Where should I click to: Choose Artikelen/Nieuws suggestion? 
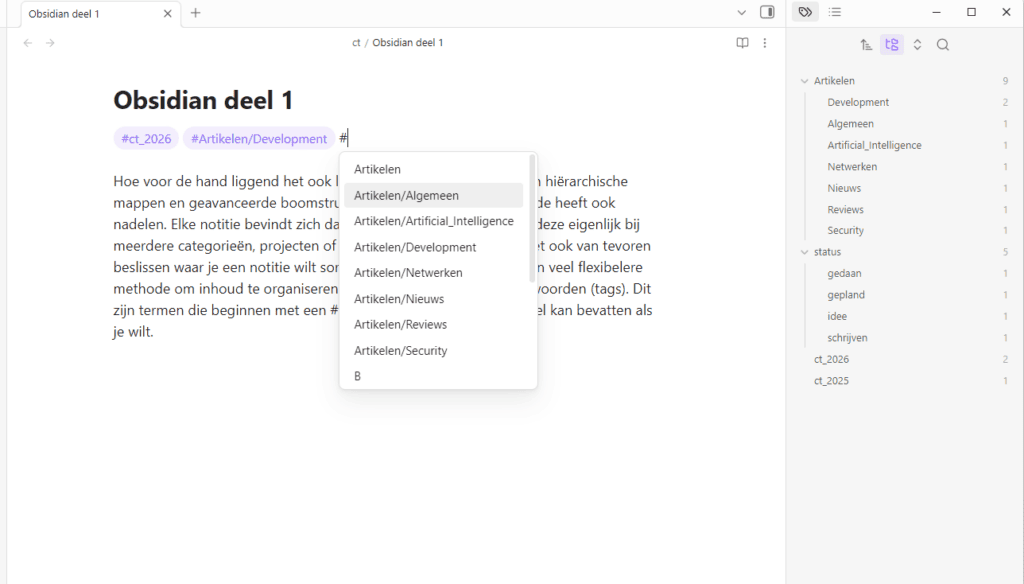(x=434, y=299)
